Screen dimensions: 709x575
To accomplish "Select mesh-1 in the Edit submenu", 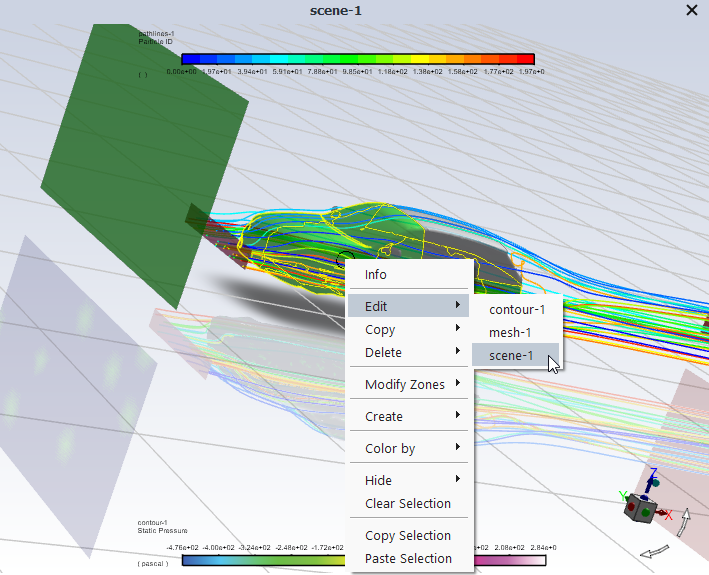I will coord(510,333).
